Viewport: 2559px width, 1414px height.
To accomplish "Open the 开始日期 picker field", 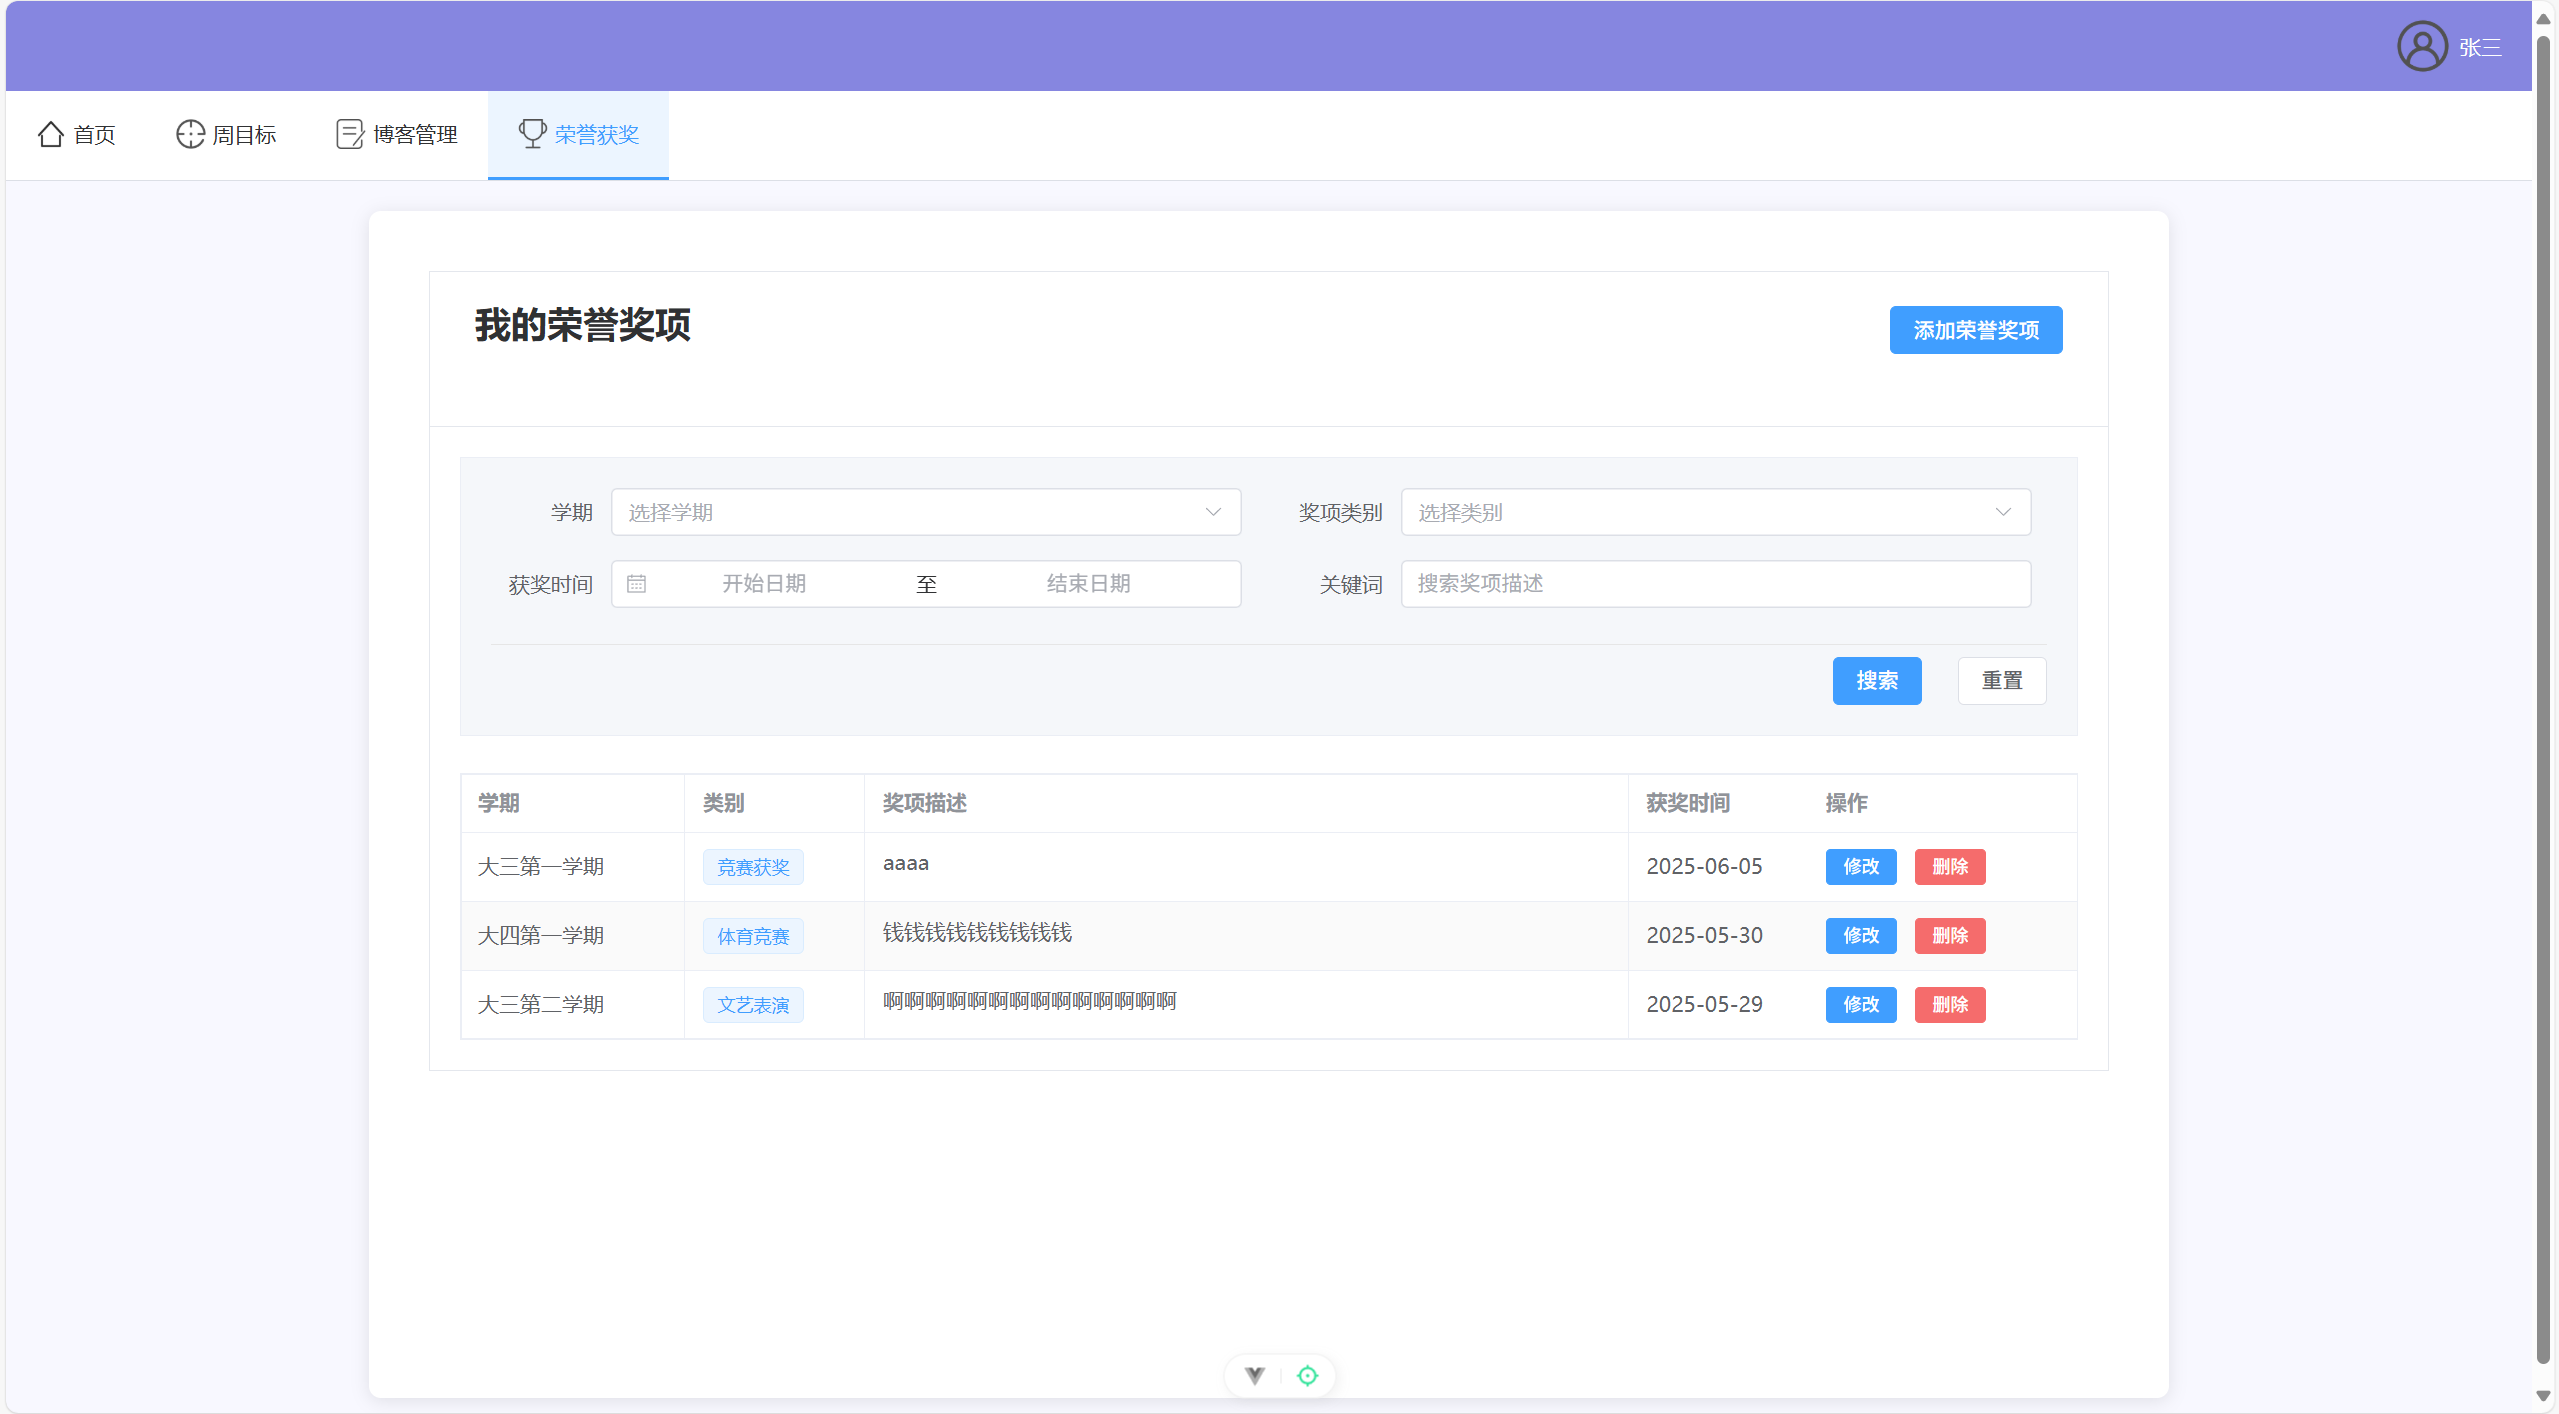I will pos(764,584).
